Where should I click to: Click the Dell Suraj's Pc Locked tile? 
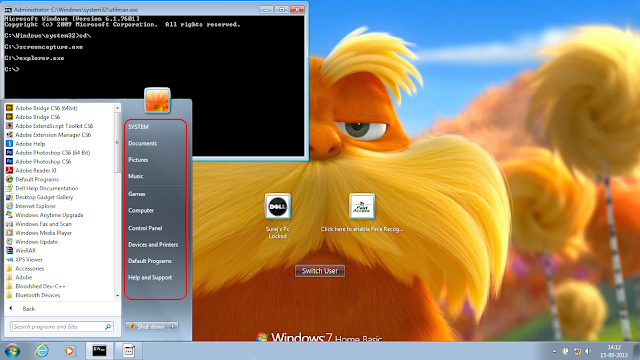coord(278,207)
